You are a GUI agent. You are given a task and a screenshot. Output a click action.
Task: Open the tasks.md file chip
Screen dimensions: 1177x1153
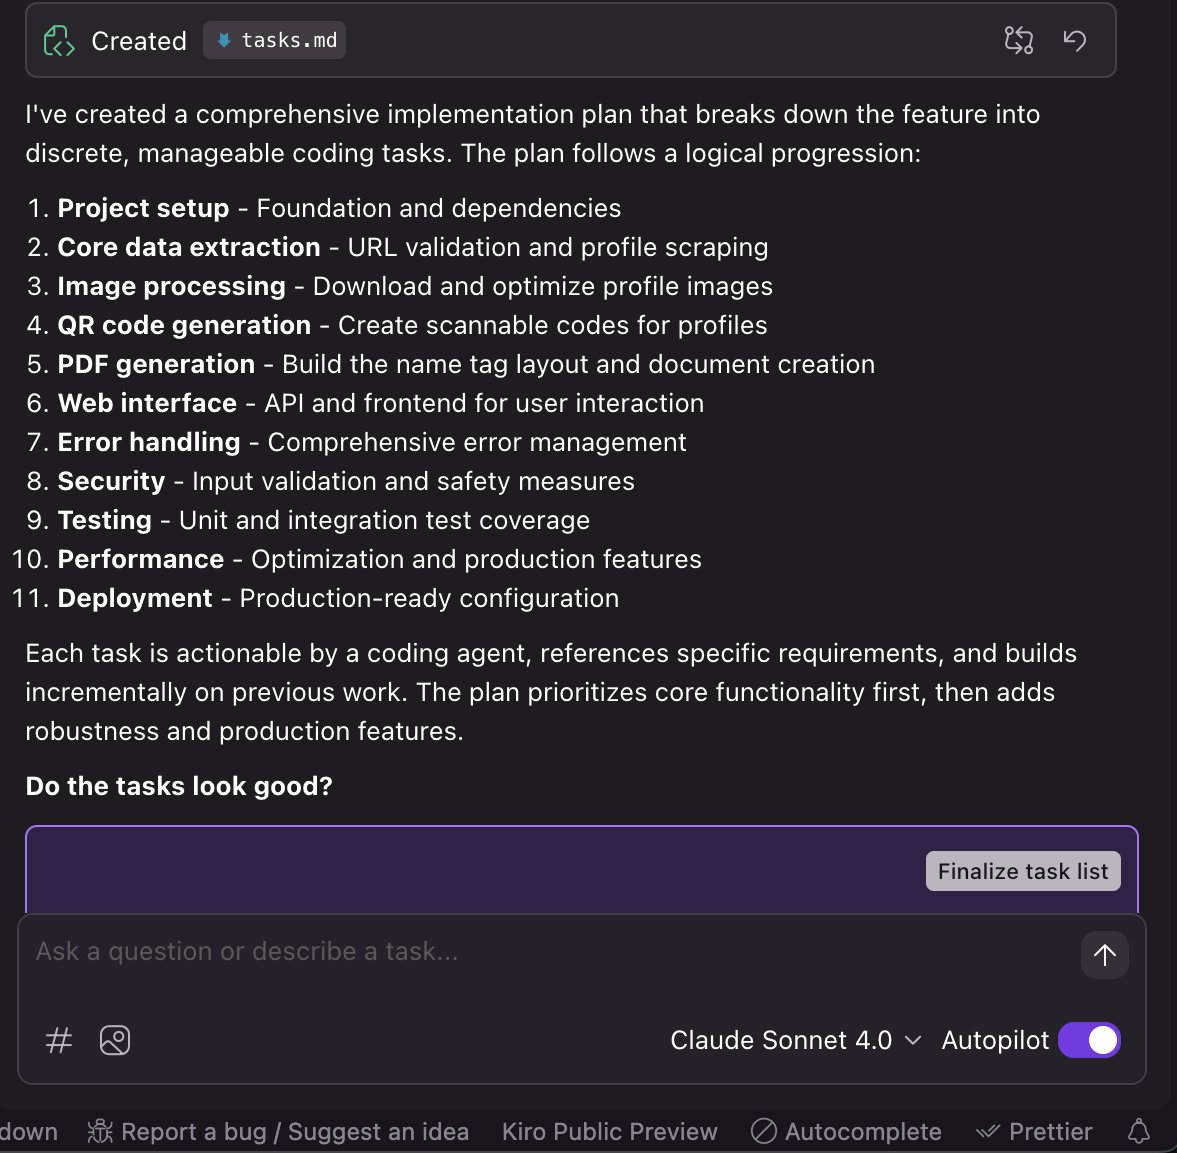point(275,41)
